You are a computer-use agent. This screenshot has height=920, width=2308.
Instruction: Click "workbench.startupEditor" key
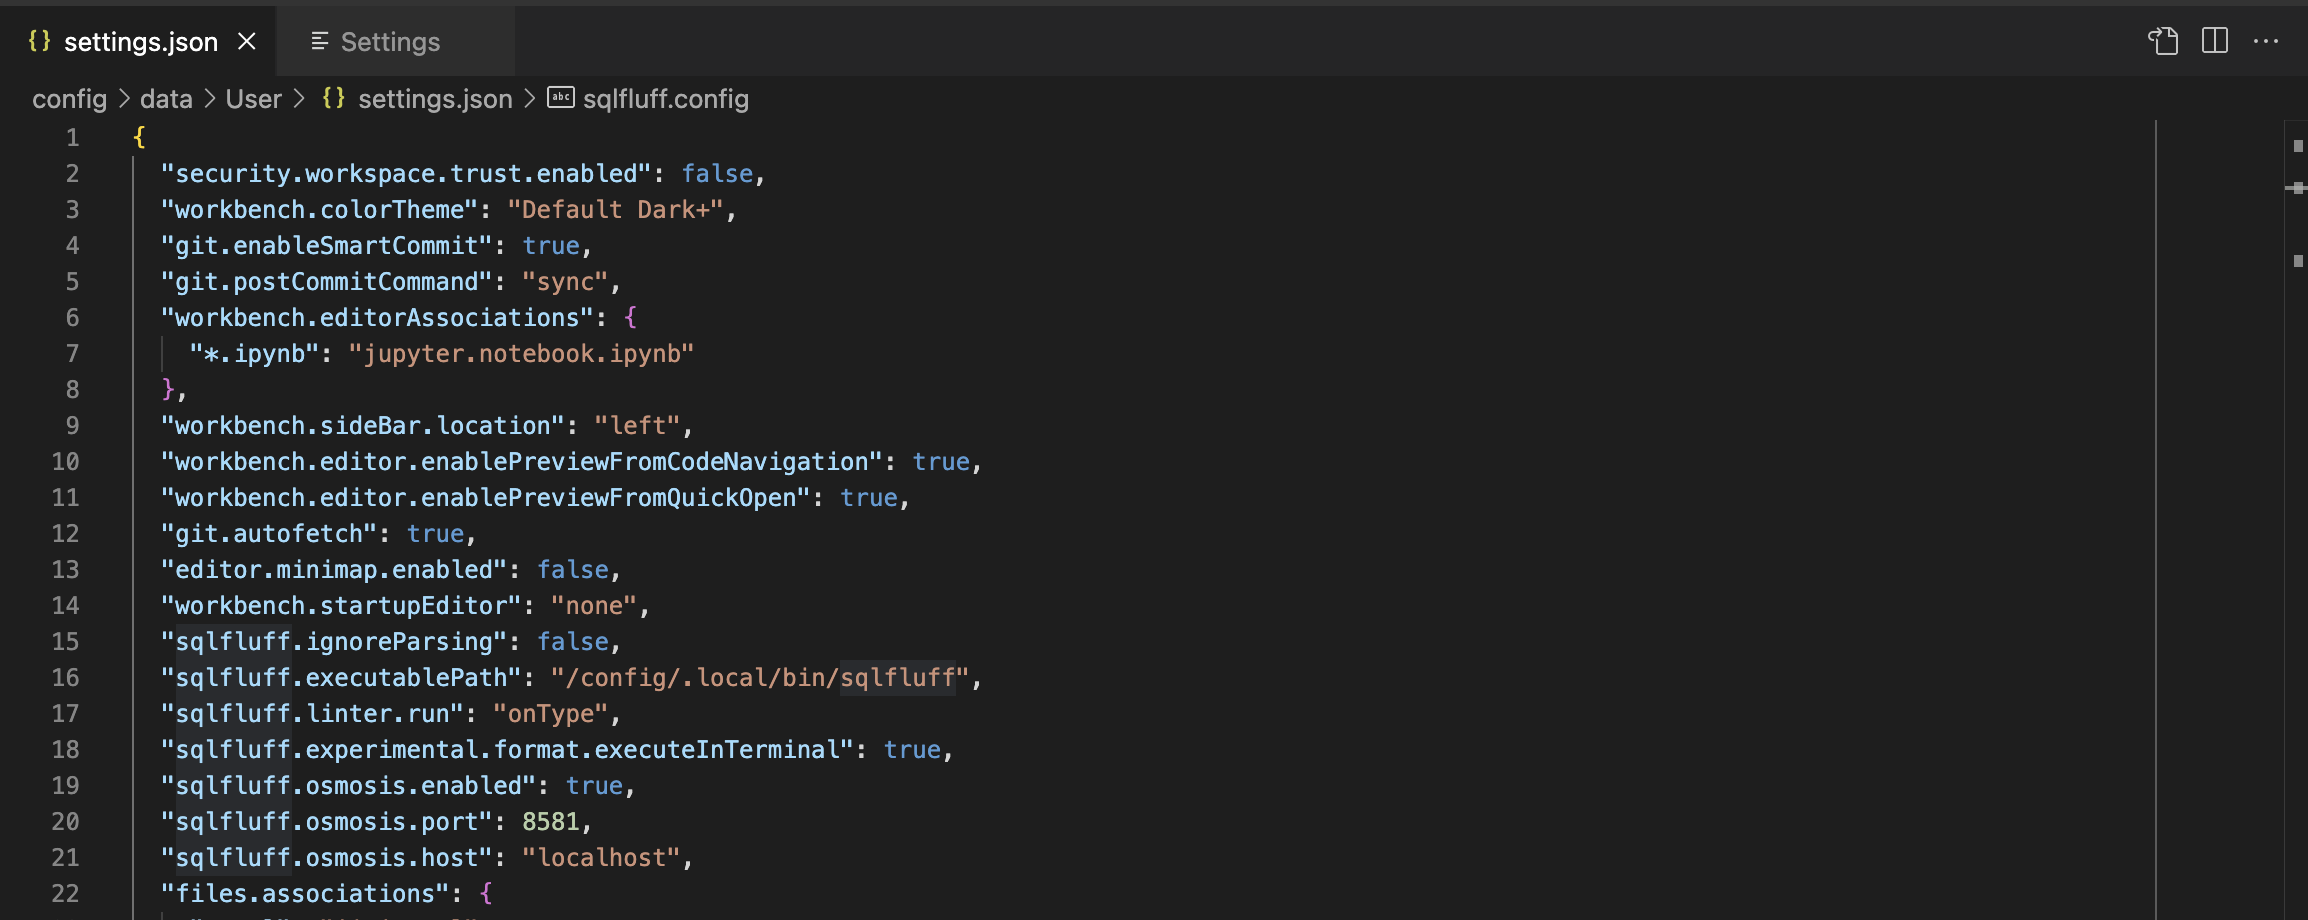click(x=341, y=605)
